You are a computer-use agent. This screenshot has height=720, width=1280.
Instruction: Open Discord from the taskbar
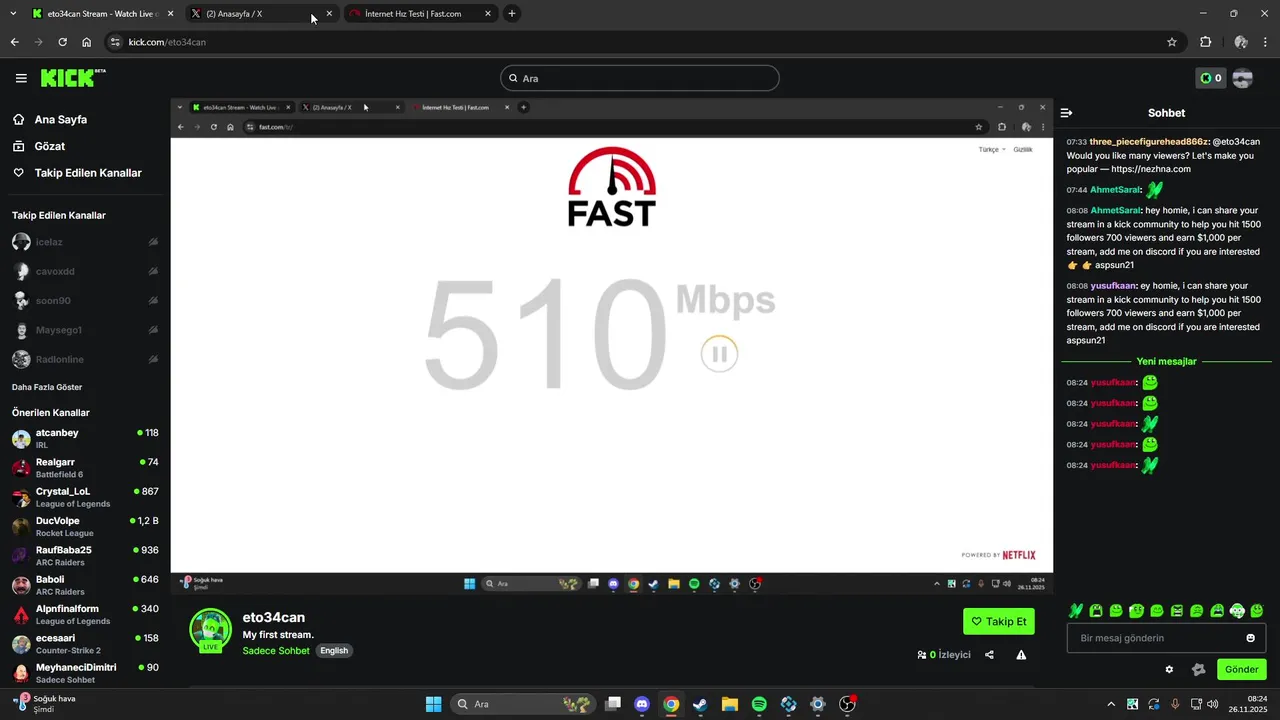pos(642,704)
